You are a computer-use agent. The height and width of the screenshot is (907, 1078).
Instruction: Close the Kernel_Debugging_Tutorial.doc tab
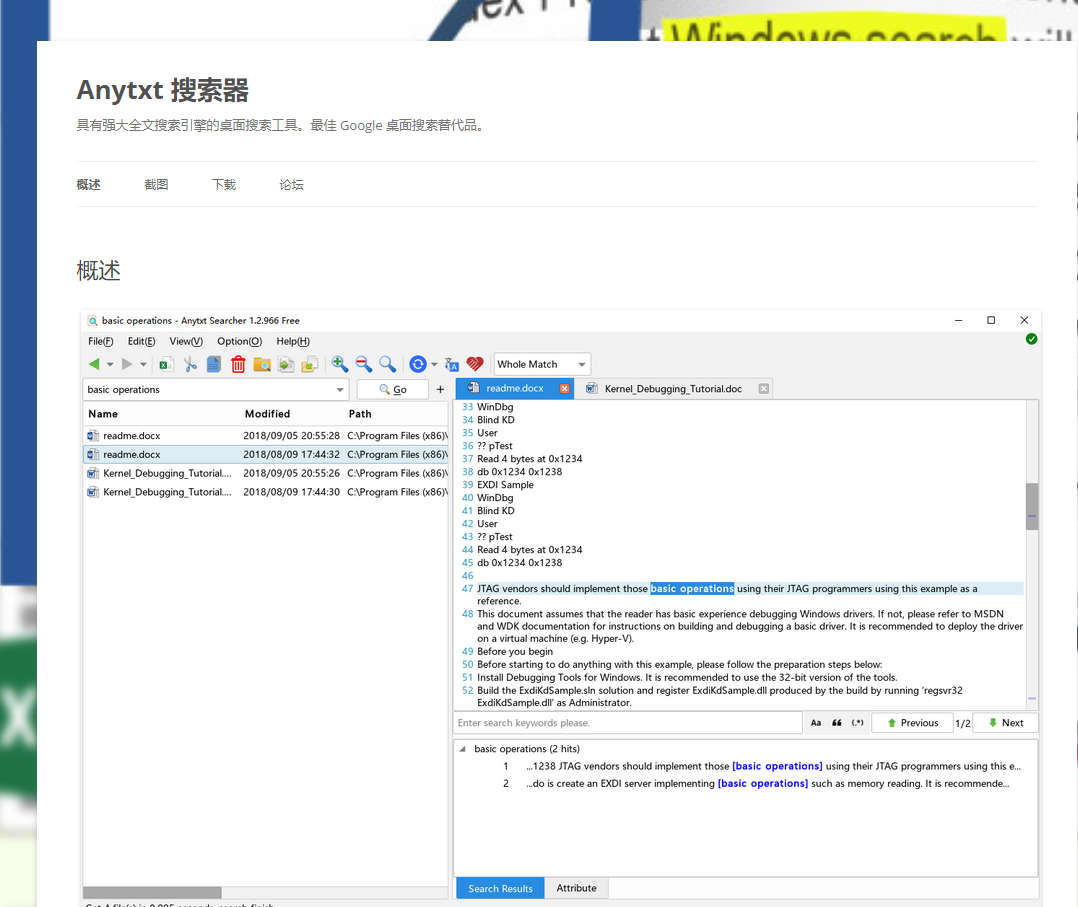coord(764,389)
